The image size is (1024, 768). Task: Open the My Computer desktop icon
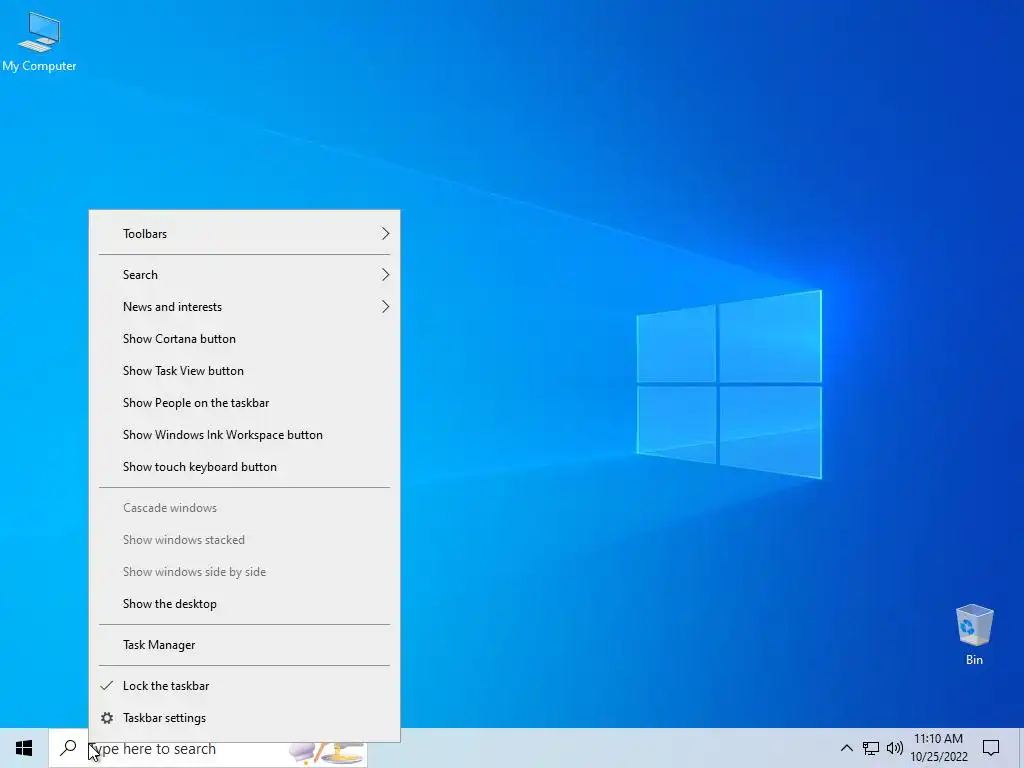click(x=39, y=42)
